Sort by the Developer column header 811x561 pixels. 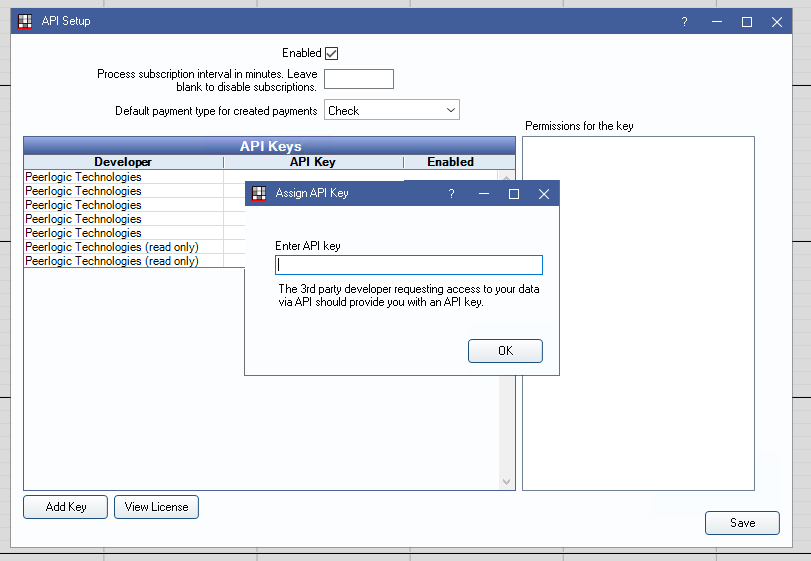[123, 162]
